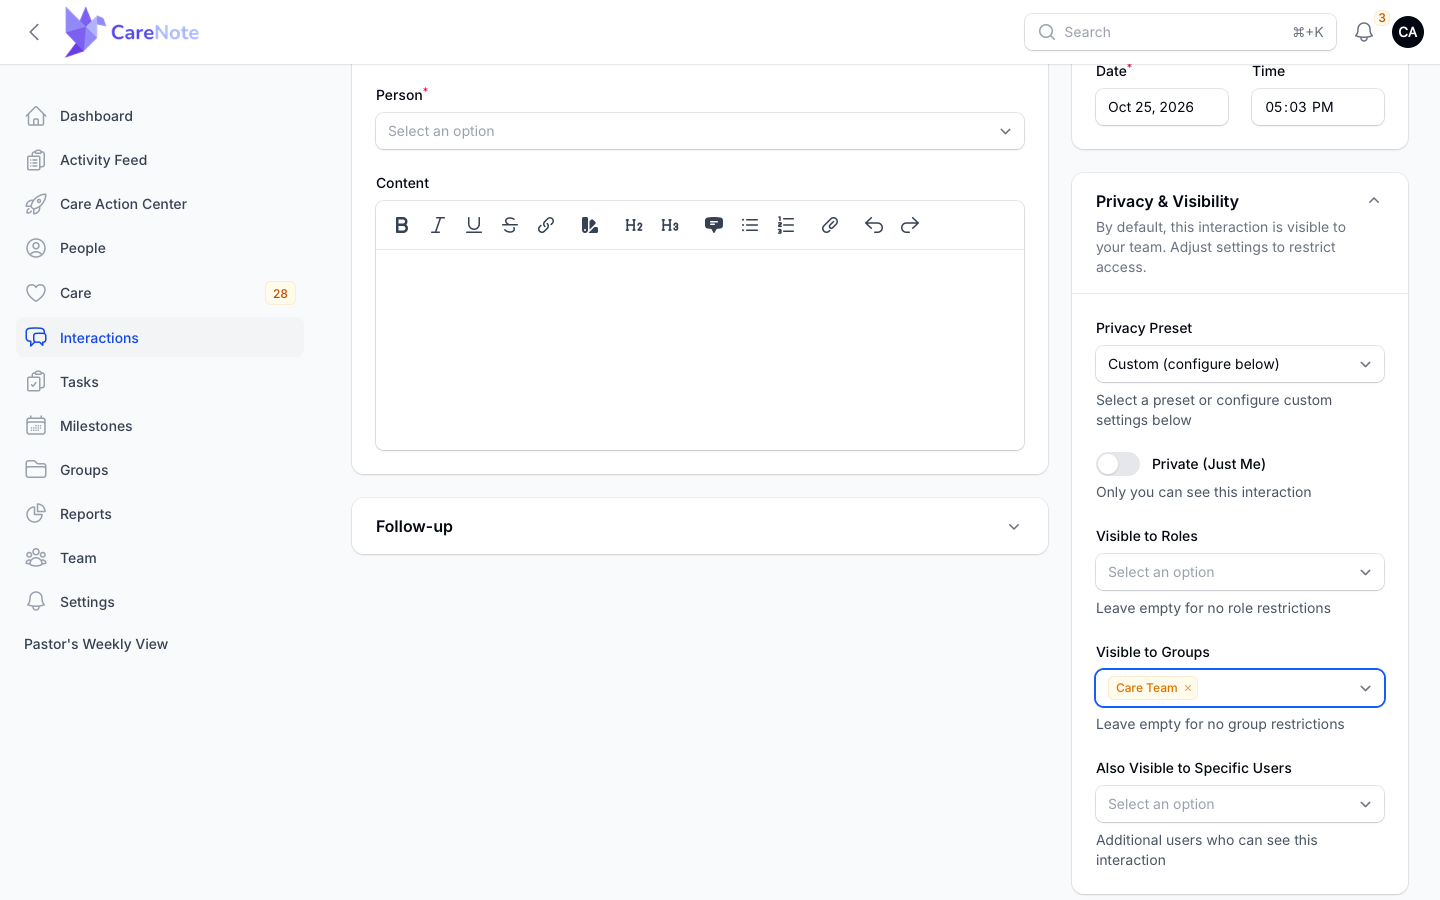Image resolution: width=1440 pixels, height=900 pixels.
Task: Go back using the left chevron
Action: 34,32
